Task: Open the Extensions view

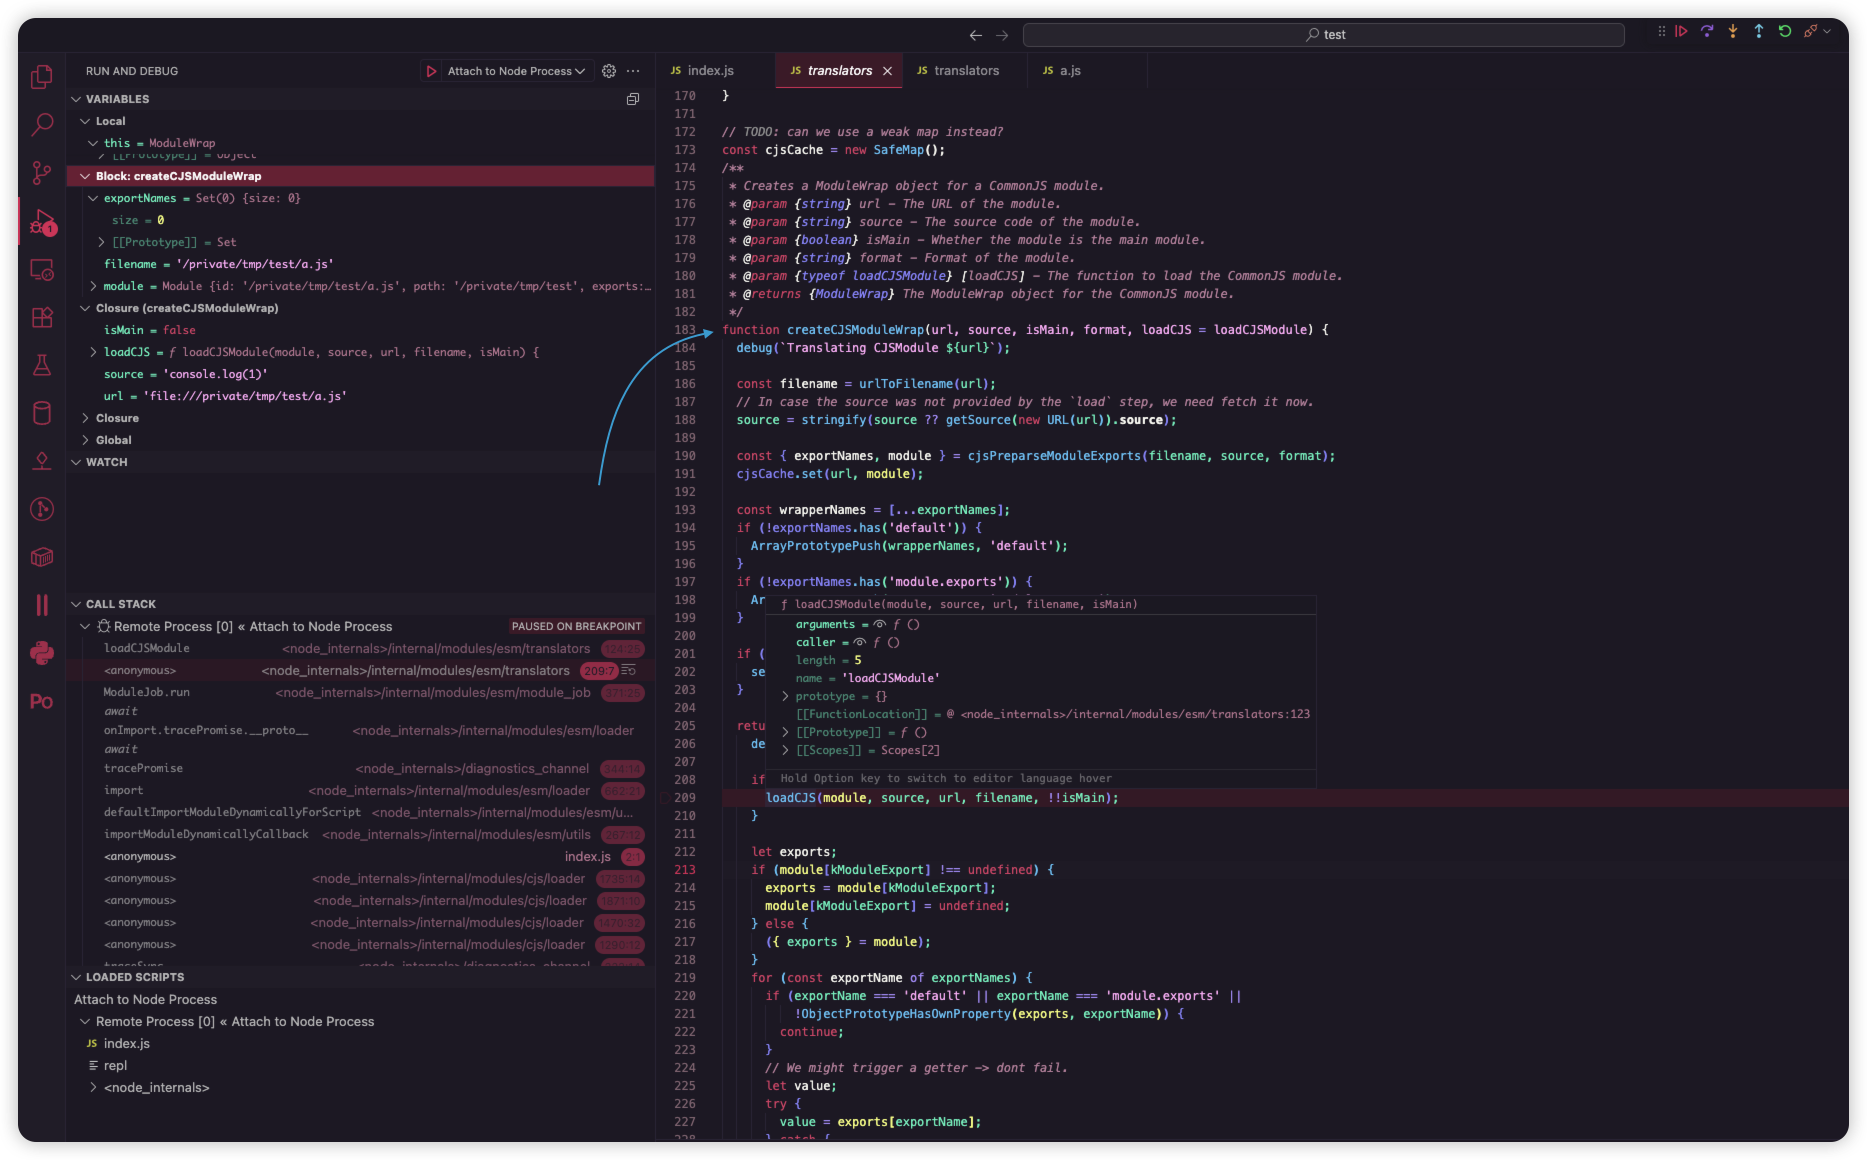Action: (42, 318)
